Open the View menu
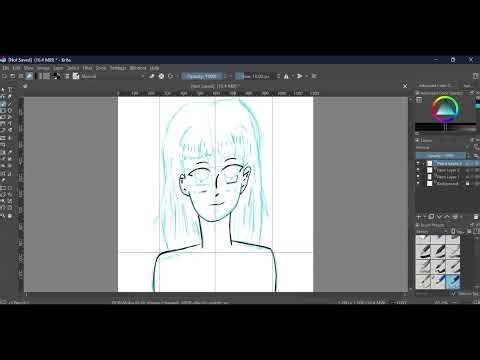 coord(29,68)
